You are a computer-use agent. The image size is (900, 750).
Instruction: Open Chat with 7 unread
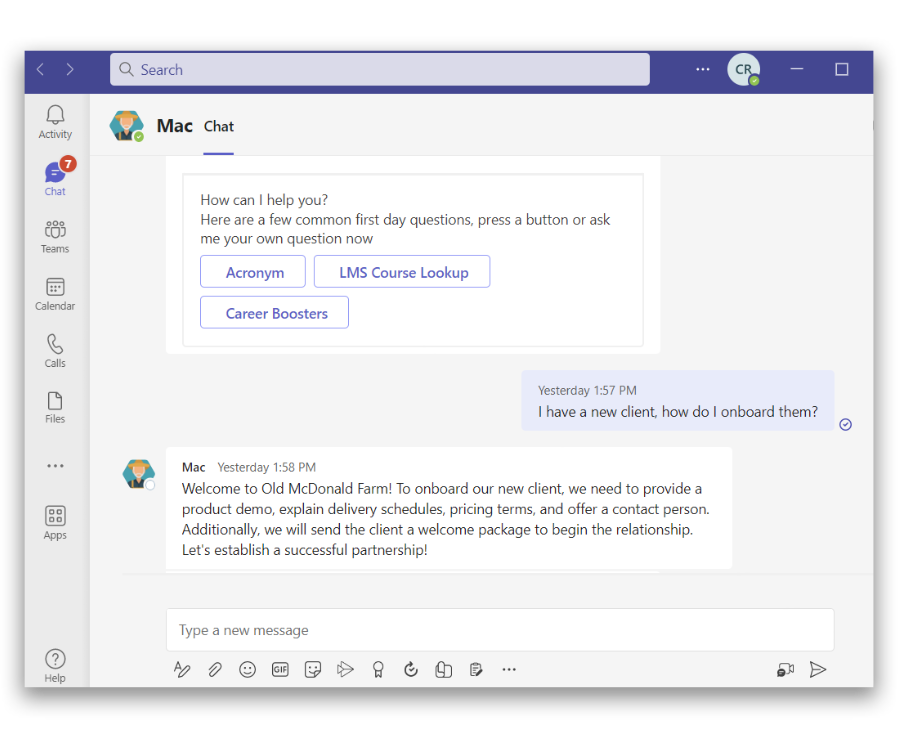tap(56, 177)
